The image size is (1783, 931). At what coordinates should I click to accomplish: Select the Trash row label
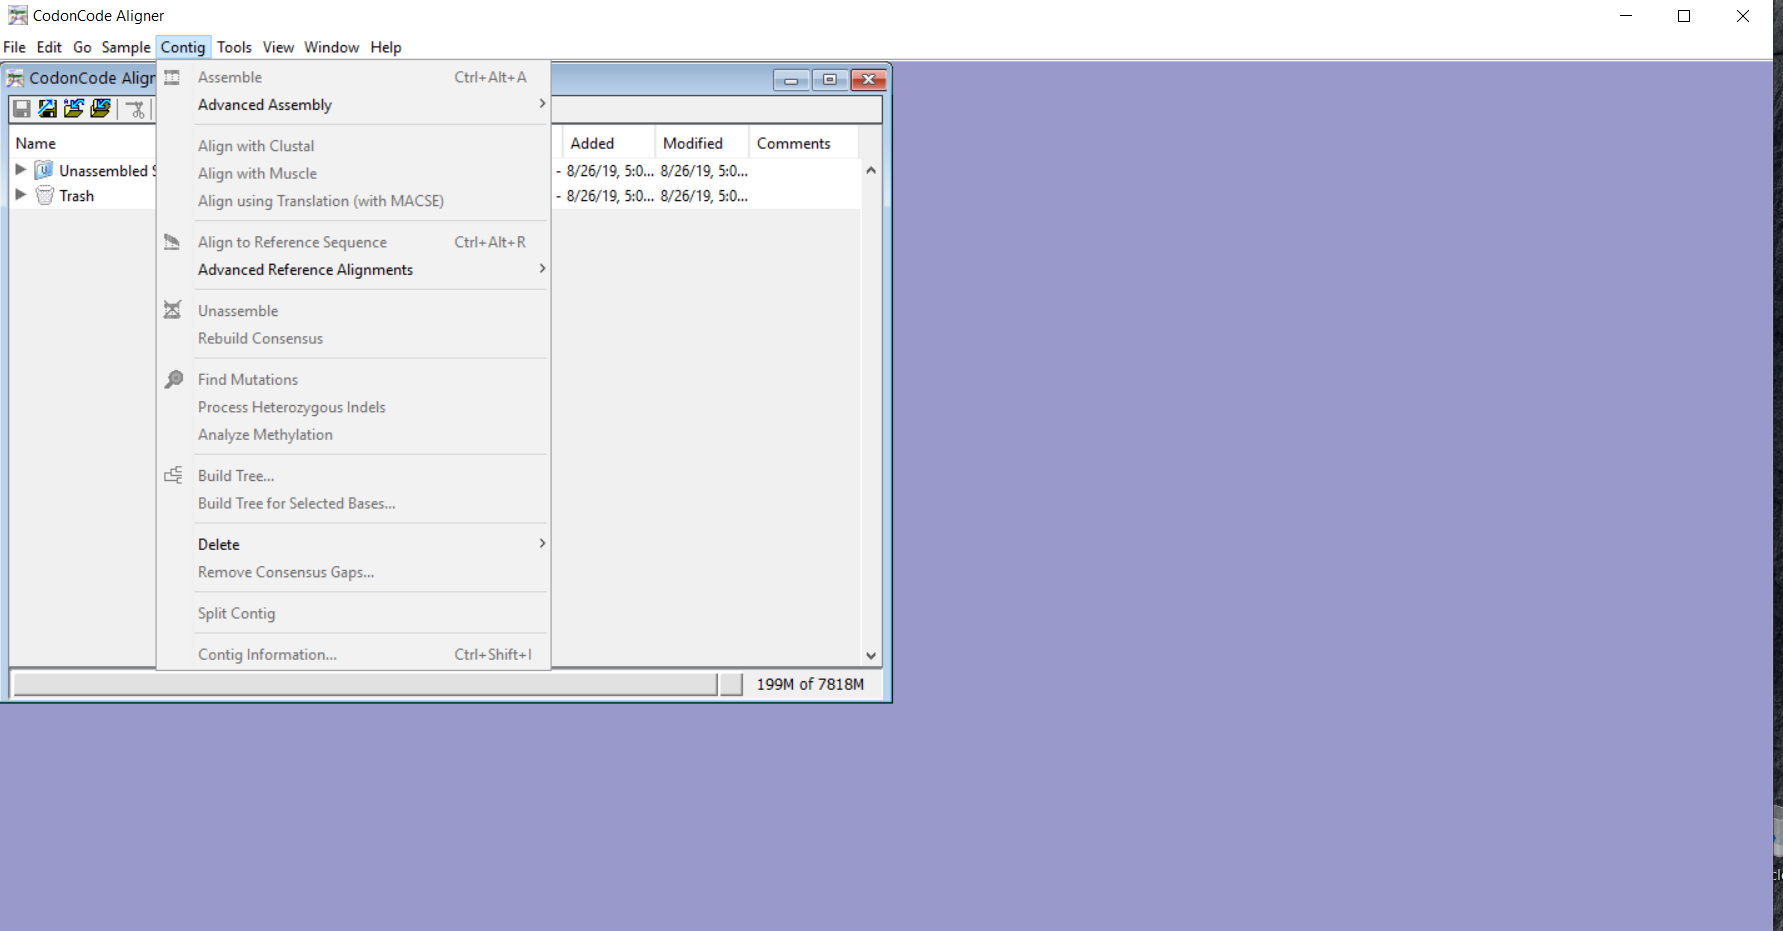coord(76,196)
